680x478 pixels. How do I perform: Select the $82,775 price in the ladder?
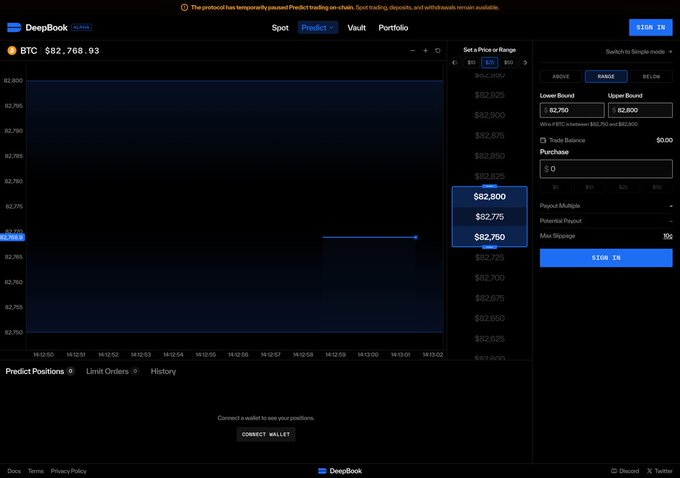[490, 217]
